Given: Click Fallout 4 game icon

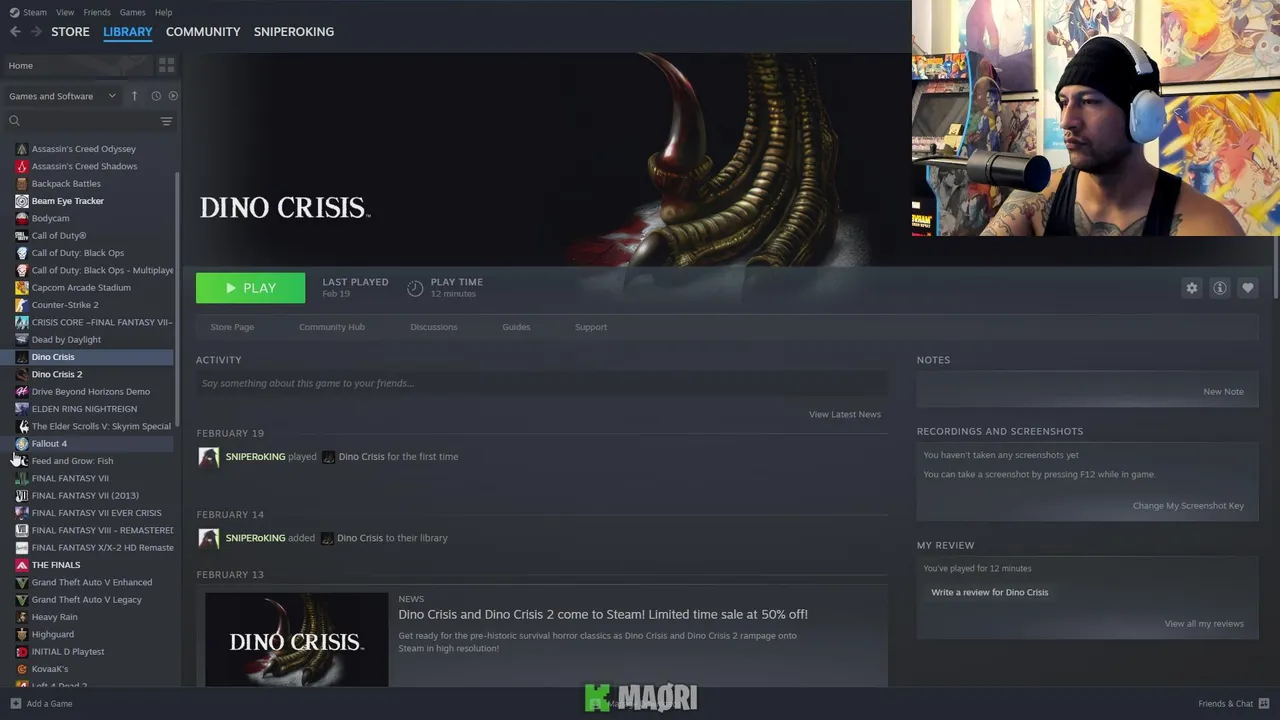Looking at the screenshot, I should (x=22, y=444).
